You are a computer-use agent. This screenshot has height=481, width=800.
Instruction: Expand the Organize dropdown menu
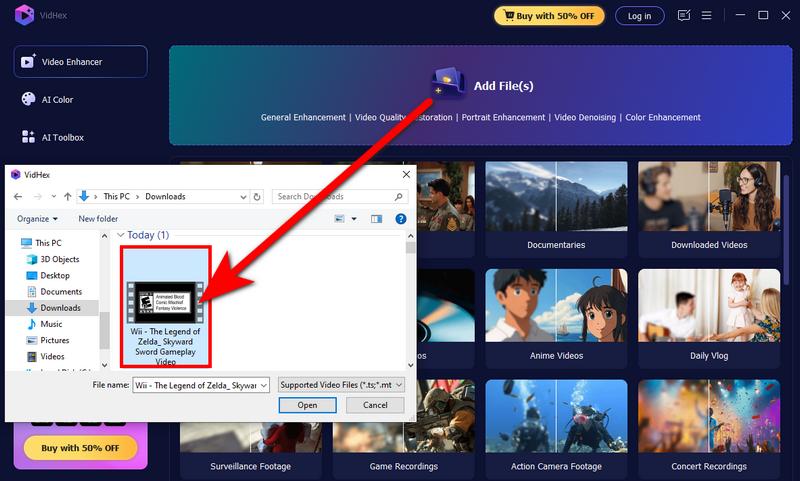38,219
